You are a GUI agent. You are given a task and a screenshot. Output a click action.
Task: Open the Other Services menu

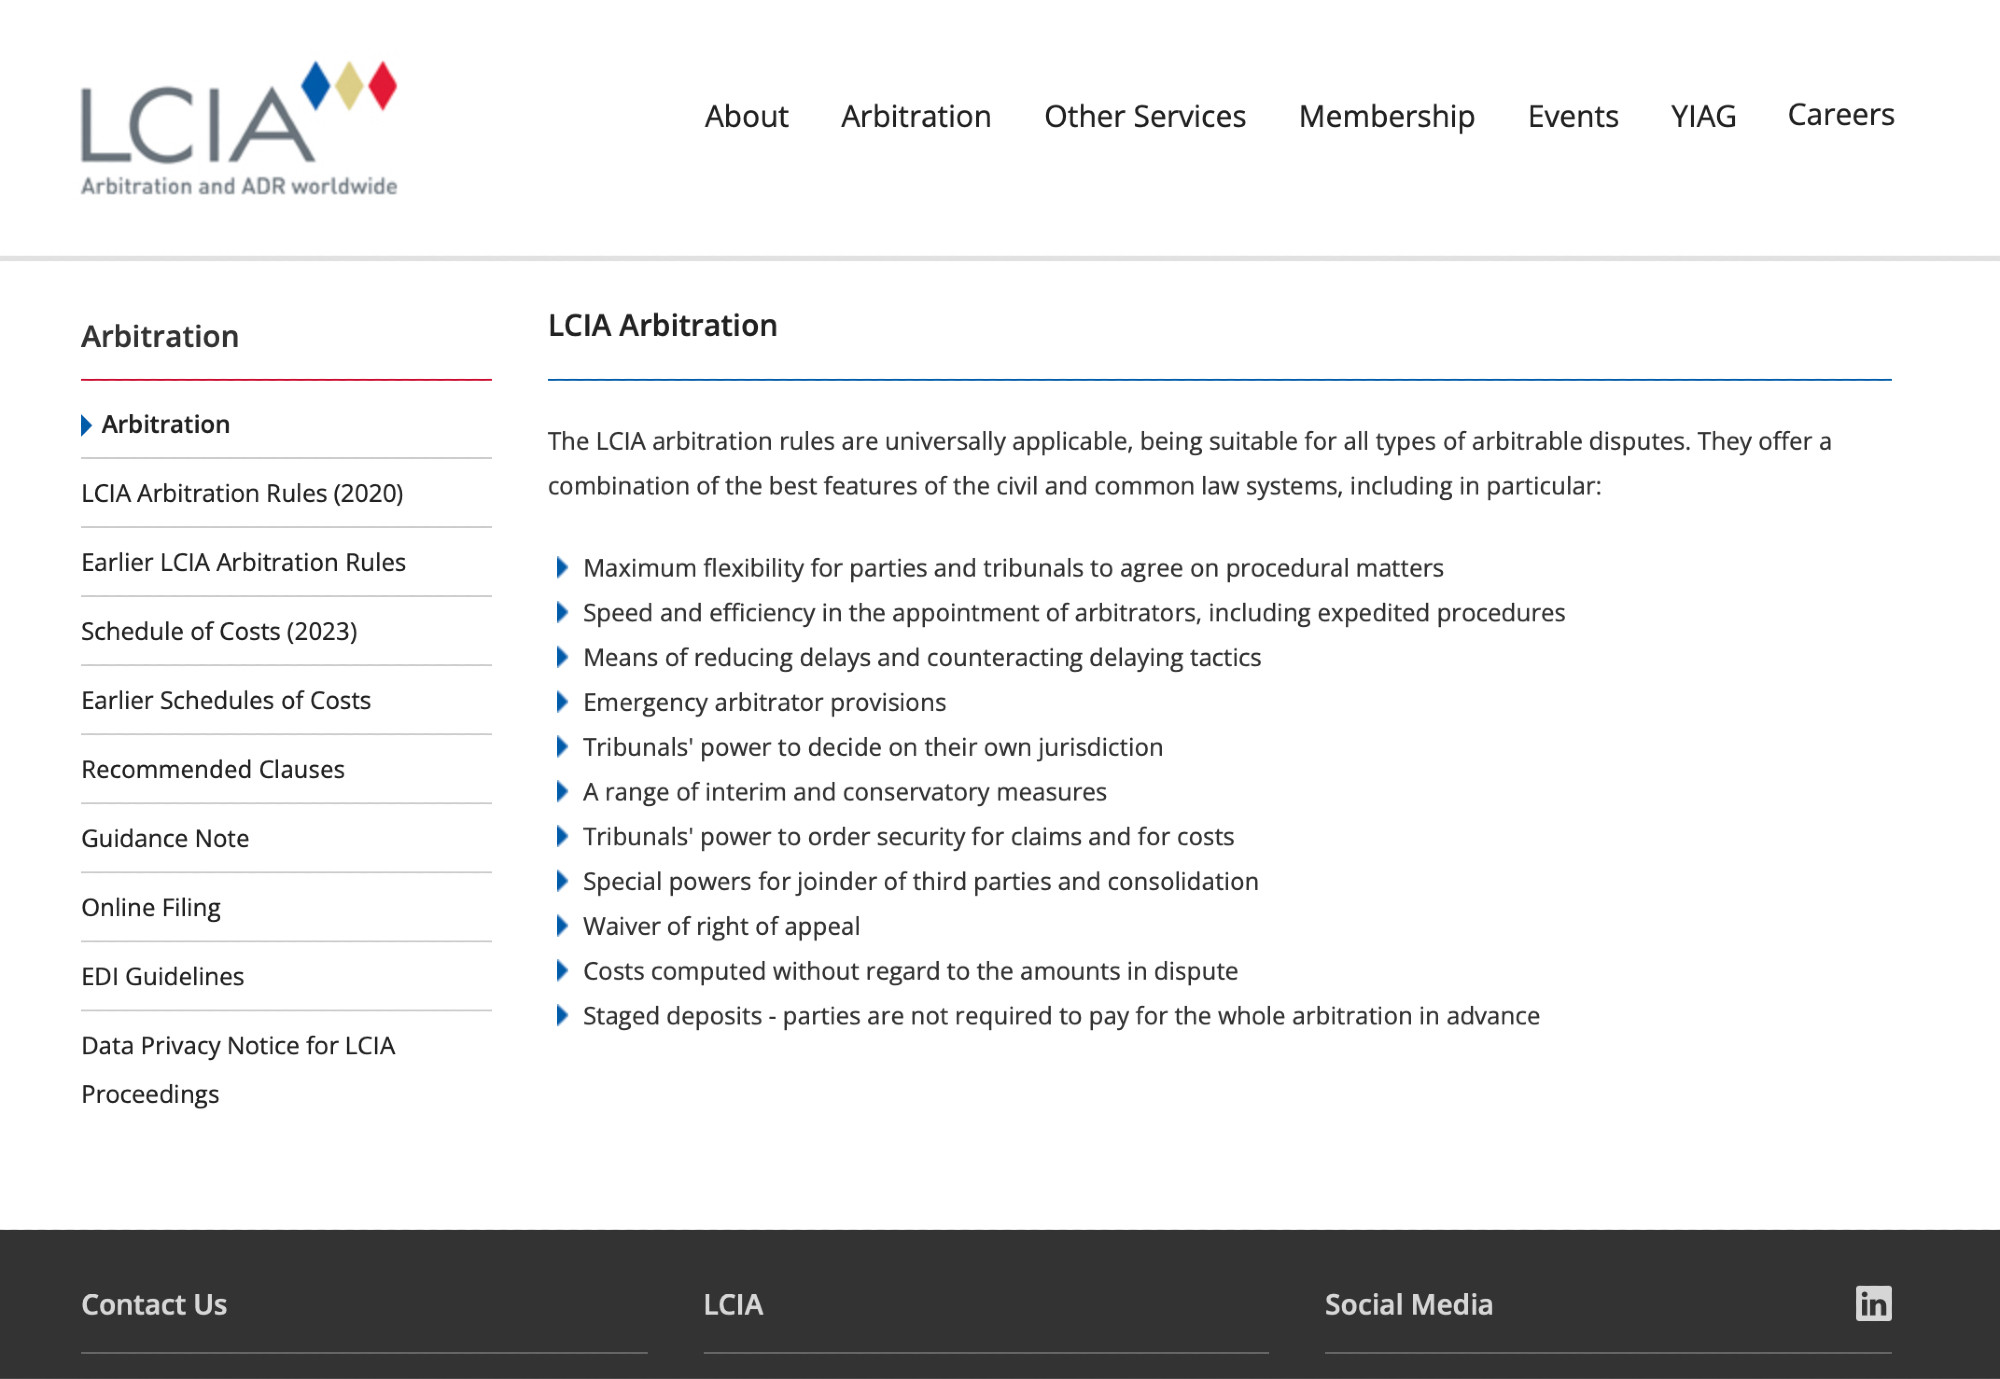1145,116
